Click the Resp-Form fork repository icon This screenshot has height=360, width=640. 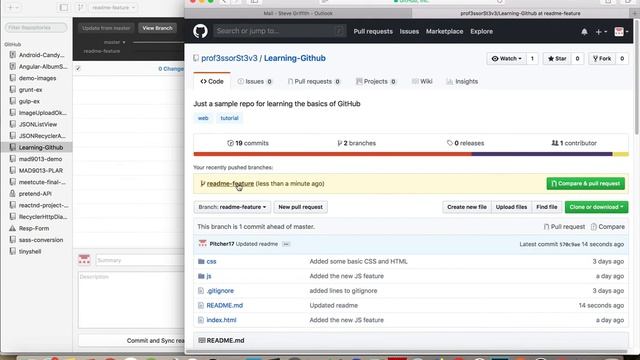point(13,228)
